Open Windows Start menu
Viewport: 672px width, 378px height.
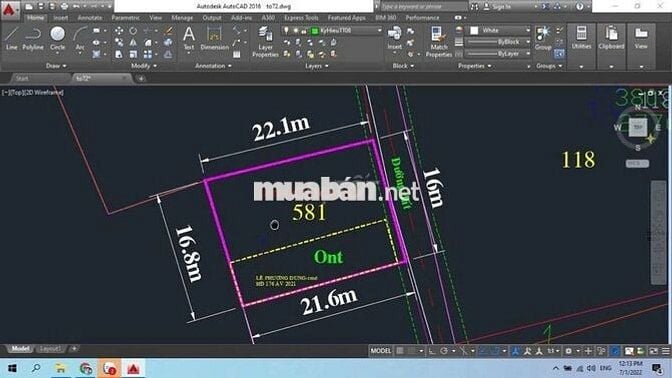pos(12,368)
